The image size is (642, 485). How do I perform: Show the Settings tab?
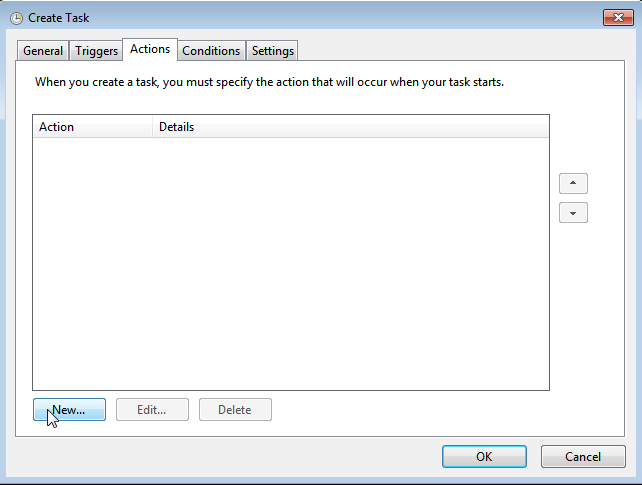[x=273, y=51]
